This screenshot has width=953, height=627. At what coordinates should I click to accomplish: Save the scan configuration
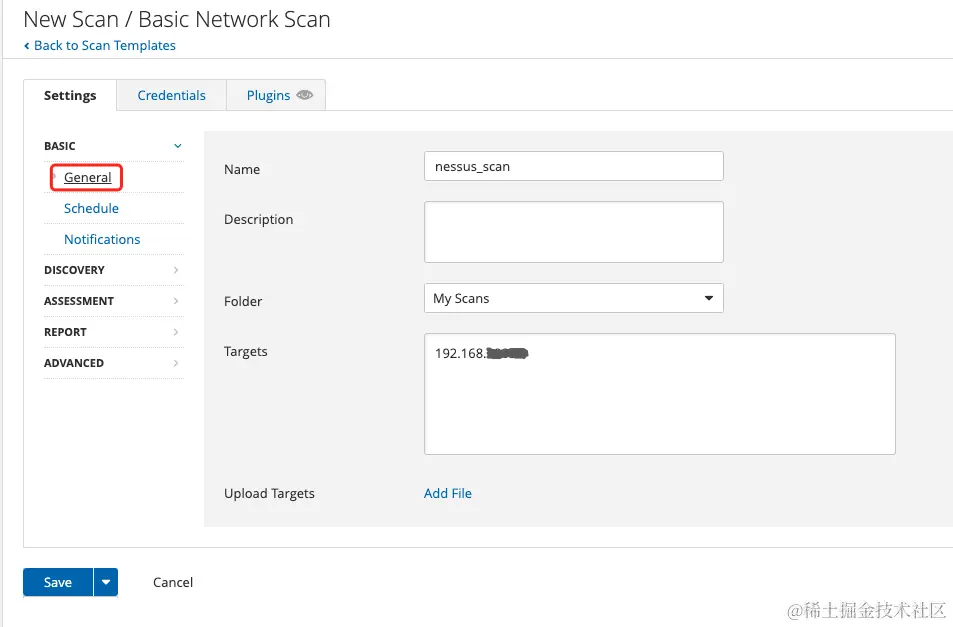coord(58,582)
